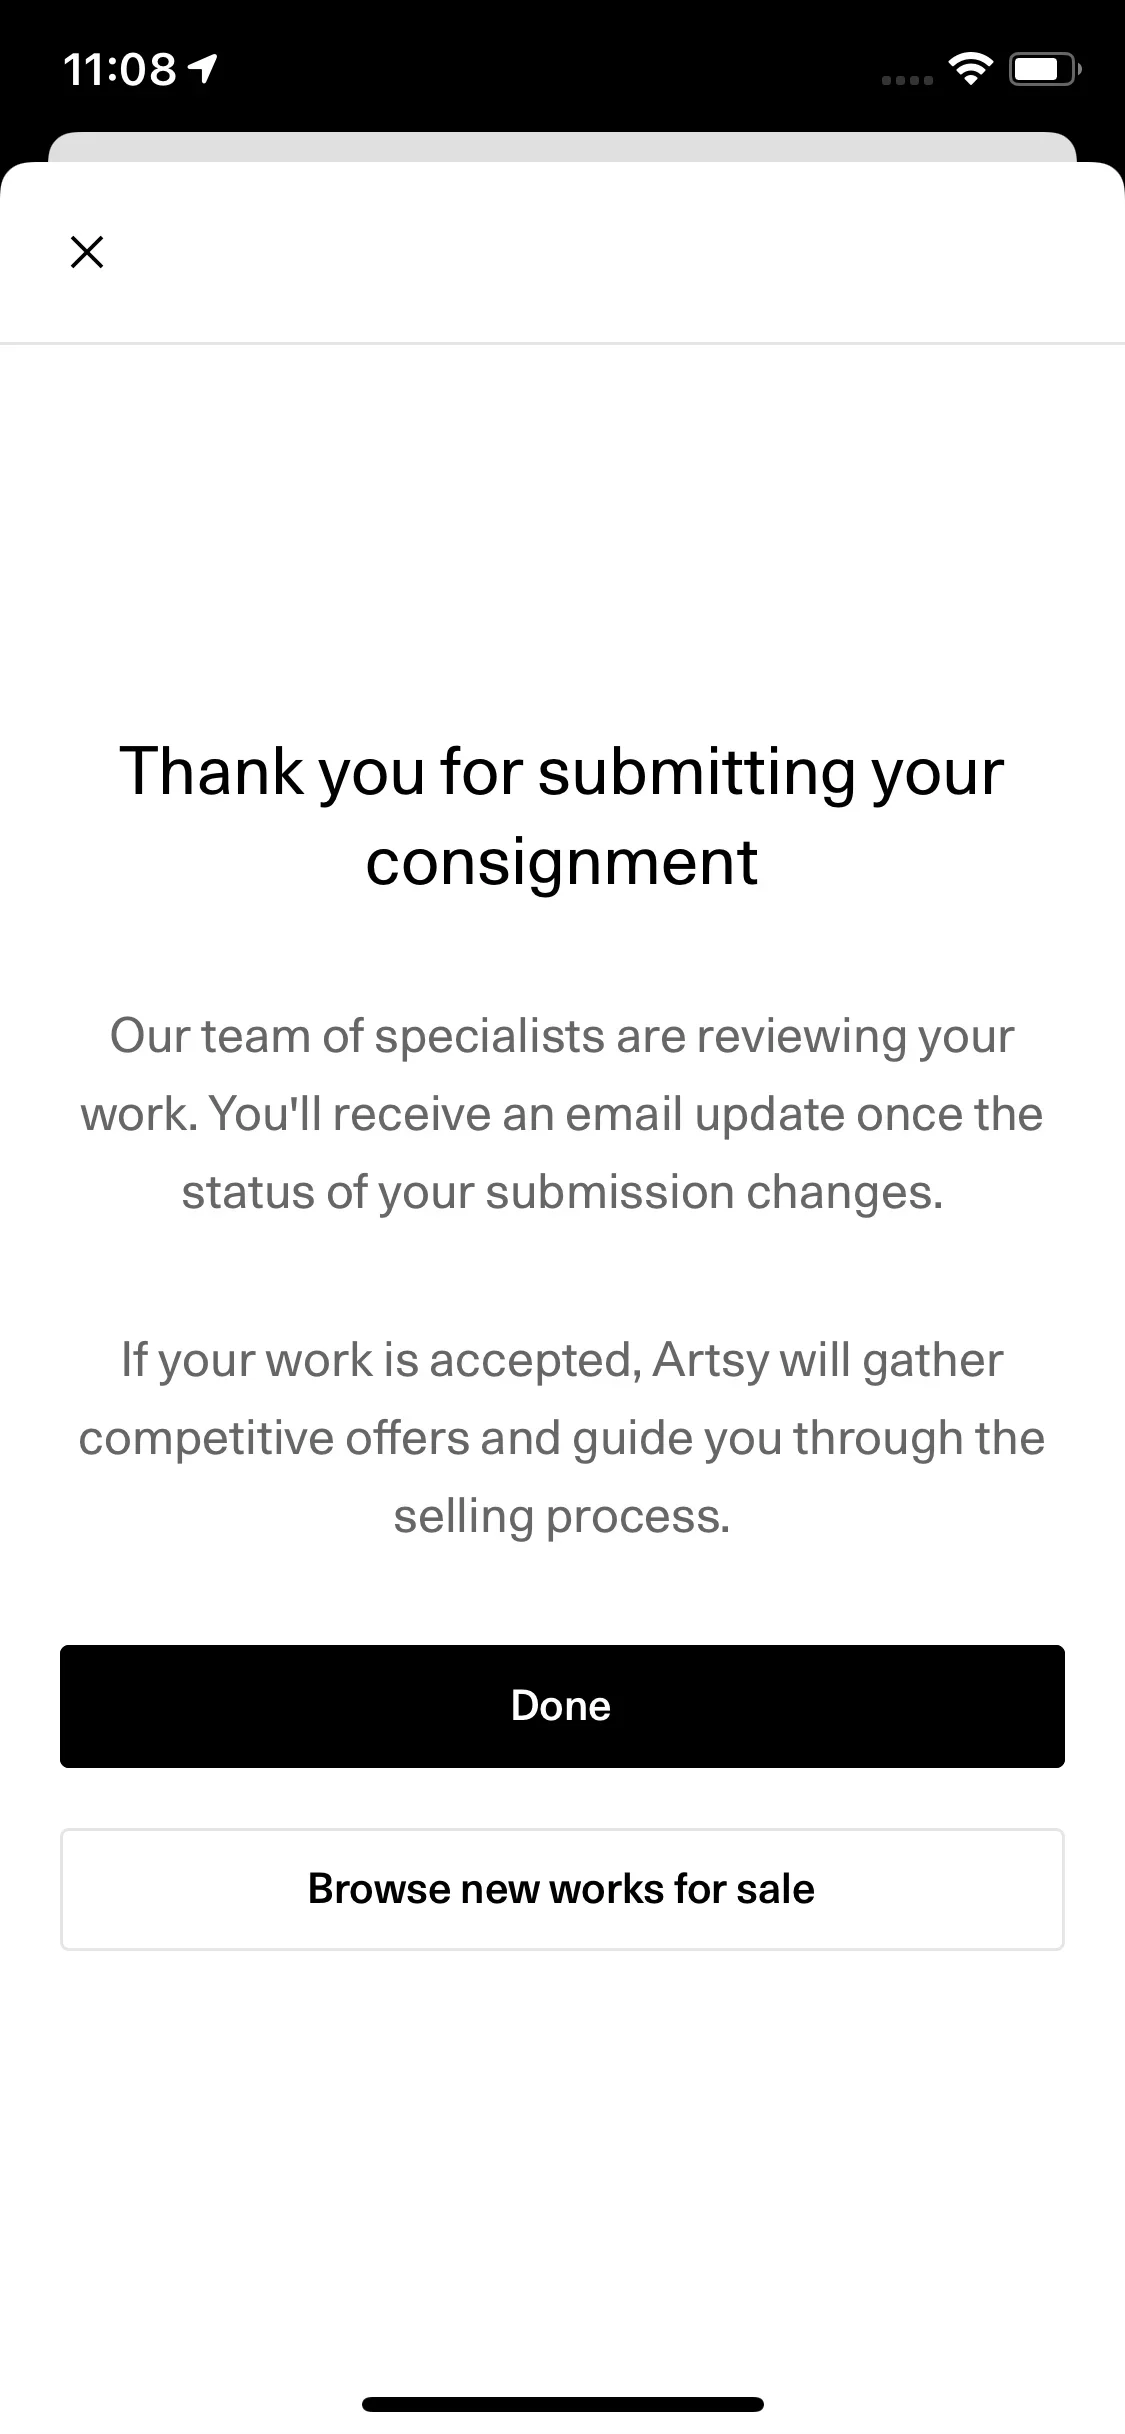
Task: Tap the Wi-Fi status icon
Action: coord(969,69)
